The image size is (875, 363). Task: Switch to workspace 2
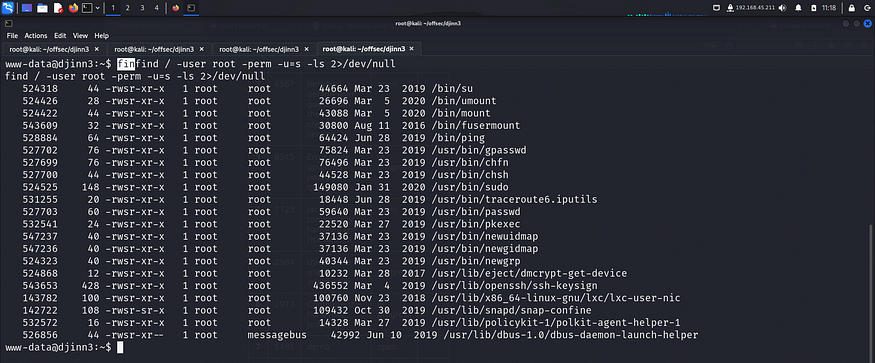[127, 8]
